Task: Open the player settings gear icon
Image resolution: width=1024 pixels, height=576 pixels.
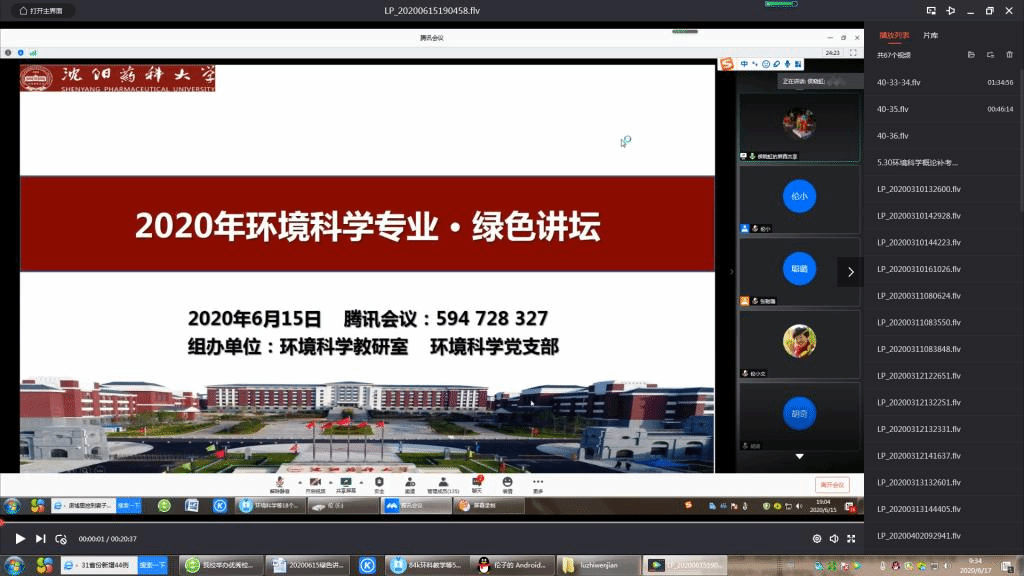Action: pos(817,538)
